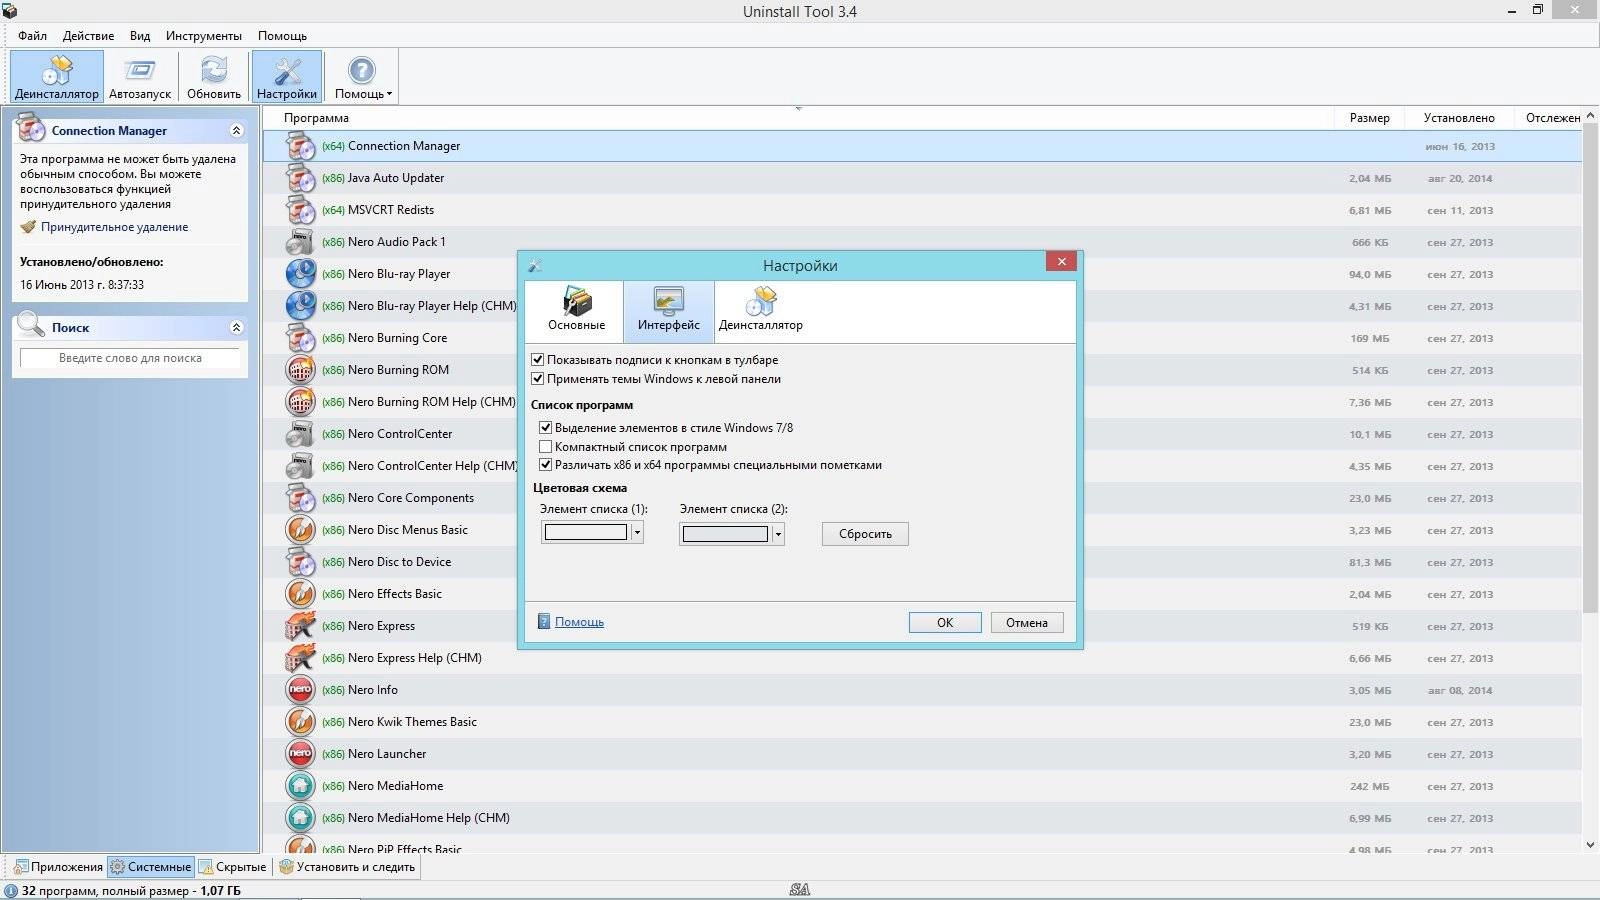
Task: Select Nero Burning Core icon
Action: pos(300,338)
